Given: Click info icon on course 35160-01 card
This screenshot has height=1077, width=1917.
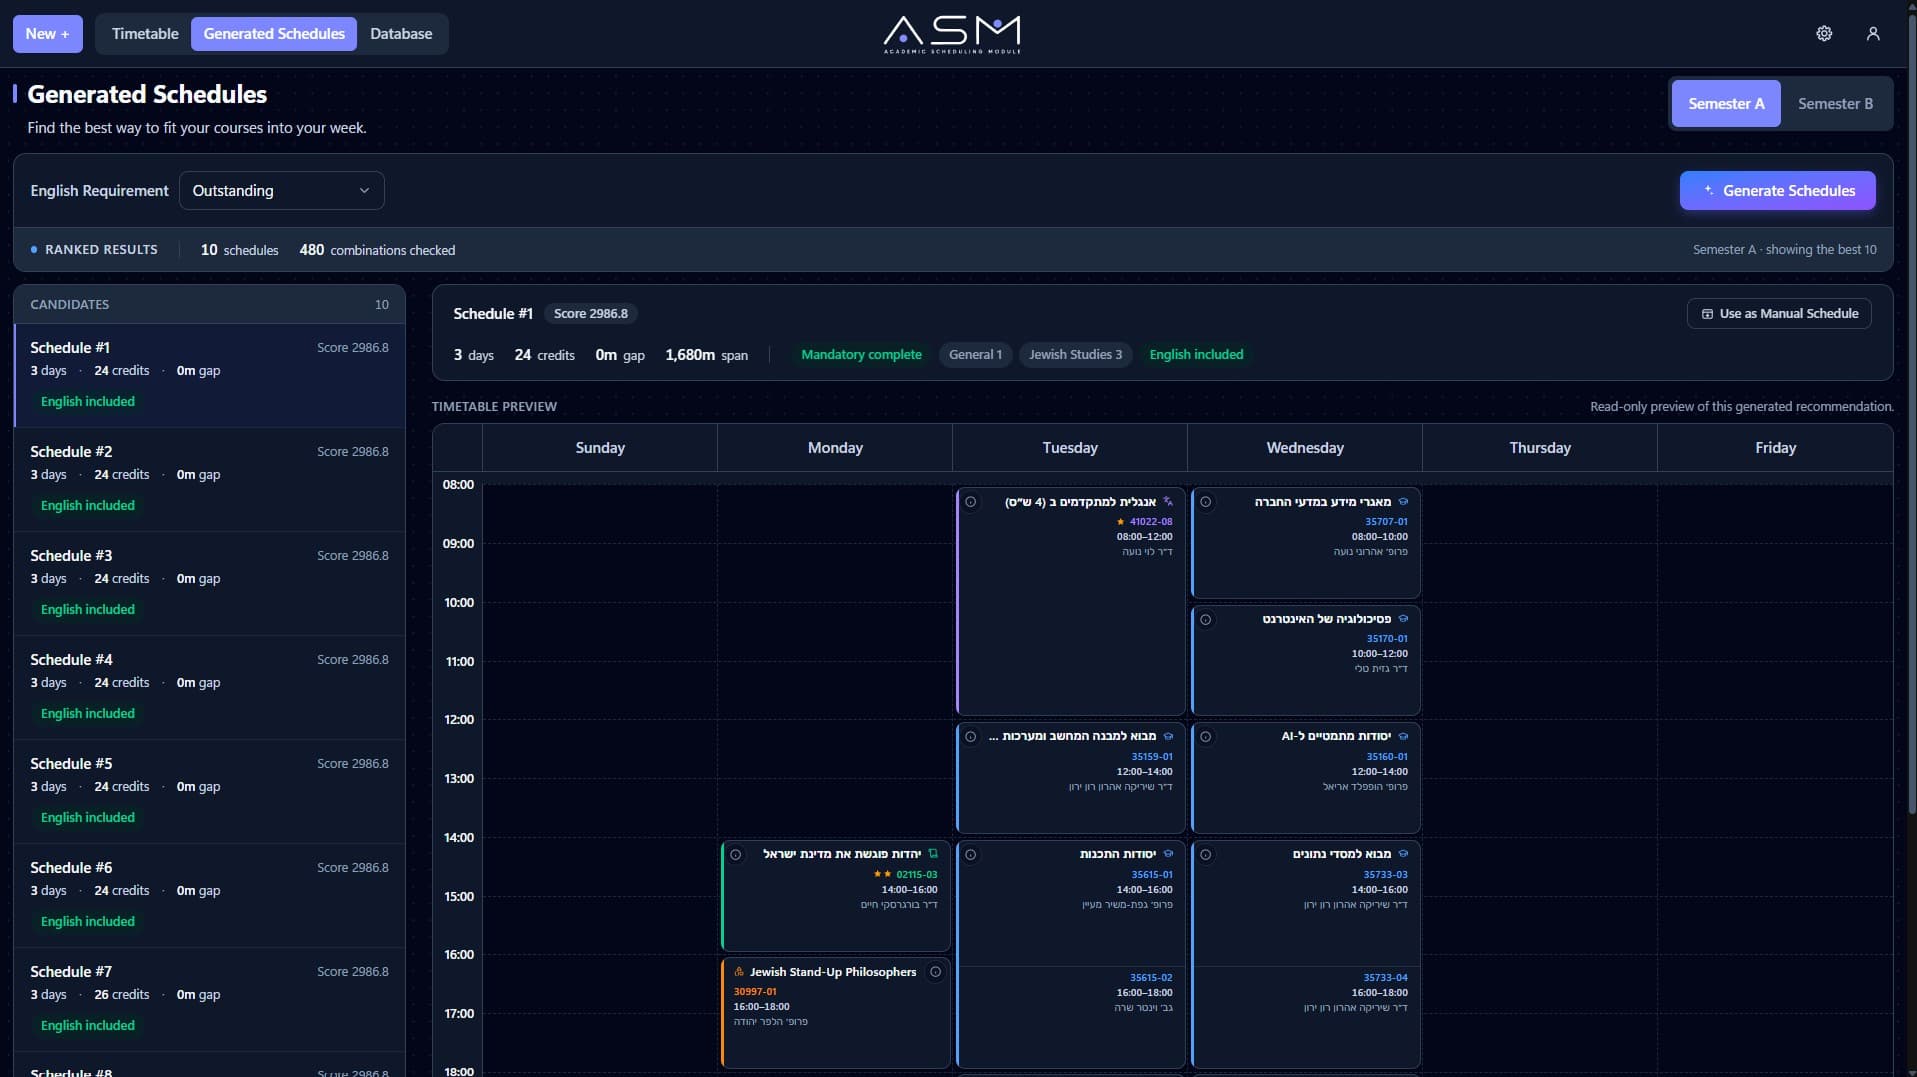Looking at the screenshot, I should point(1205,737).
